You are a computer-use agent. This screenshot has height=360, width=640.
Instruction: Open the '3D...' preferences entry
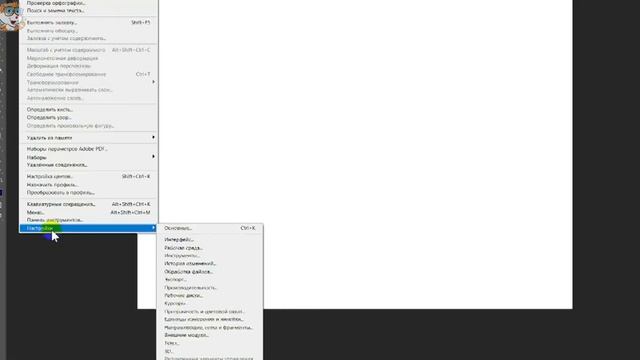[210, 351]
